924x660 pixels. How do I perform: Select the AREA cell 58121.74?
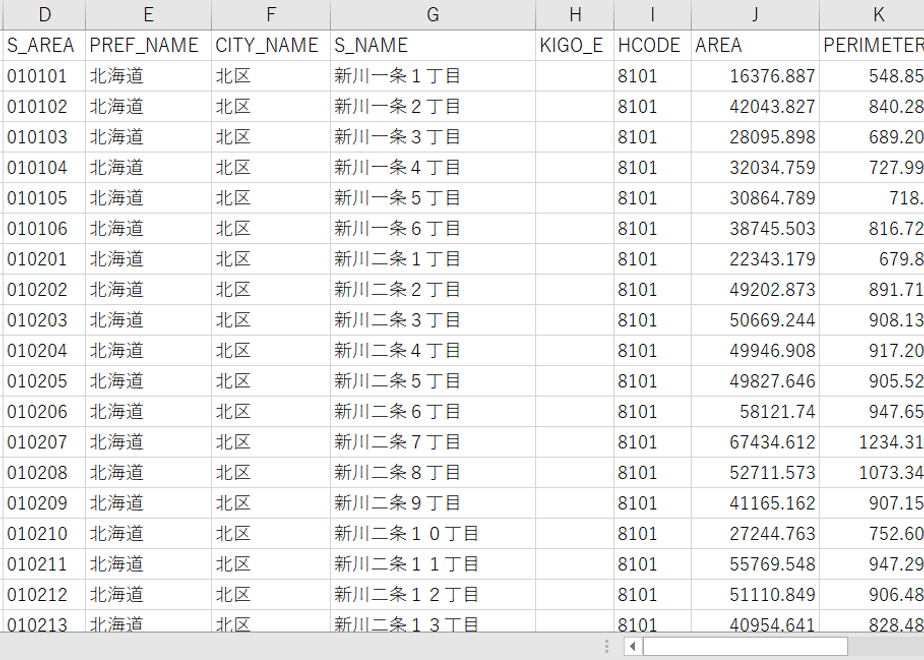point(755,411)
